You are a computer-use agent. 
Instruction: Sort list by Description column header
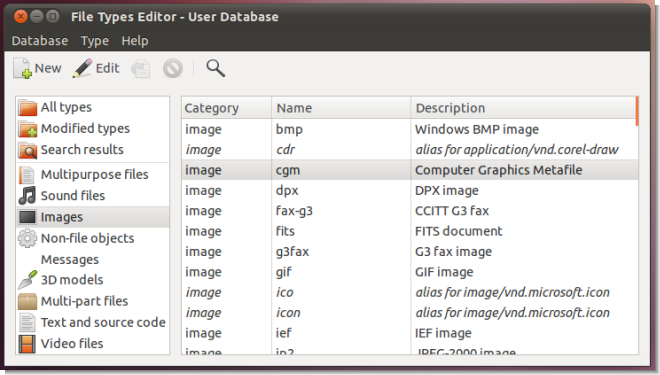coord(523,108)
